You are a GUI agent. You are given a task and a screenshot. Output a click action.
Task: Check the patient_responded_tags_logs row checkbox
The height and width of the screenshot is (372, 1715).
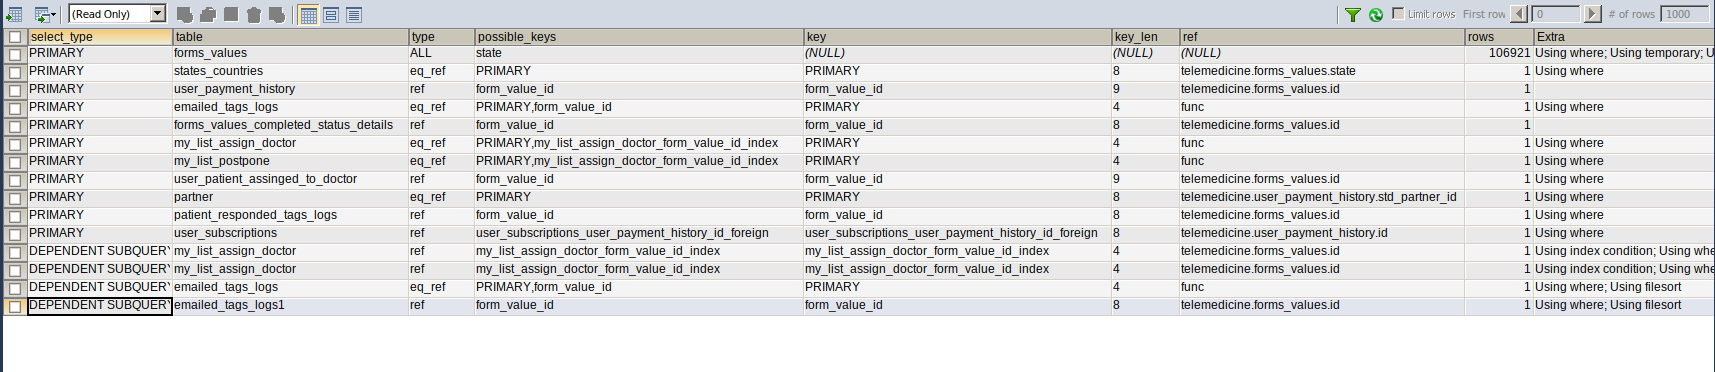[x=15, y=216]
